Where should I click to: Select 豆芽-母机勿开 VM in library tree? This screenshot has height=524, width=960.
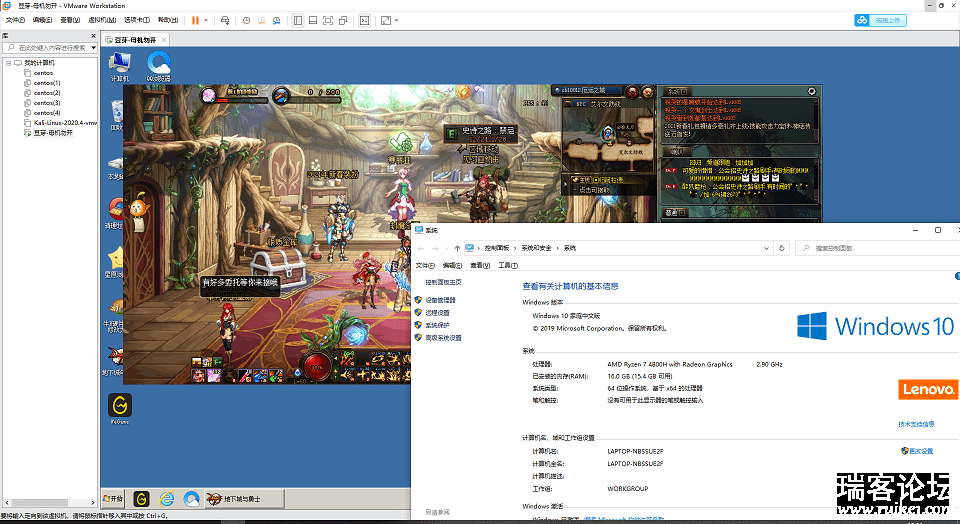[53, 133]
